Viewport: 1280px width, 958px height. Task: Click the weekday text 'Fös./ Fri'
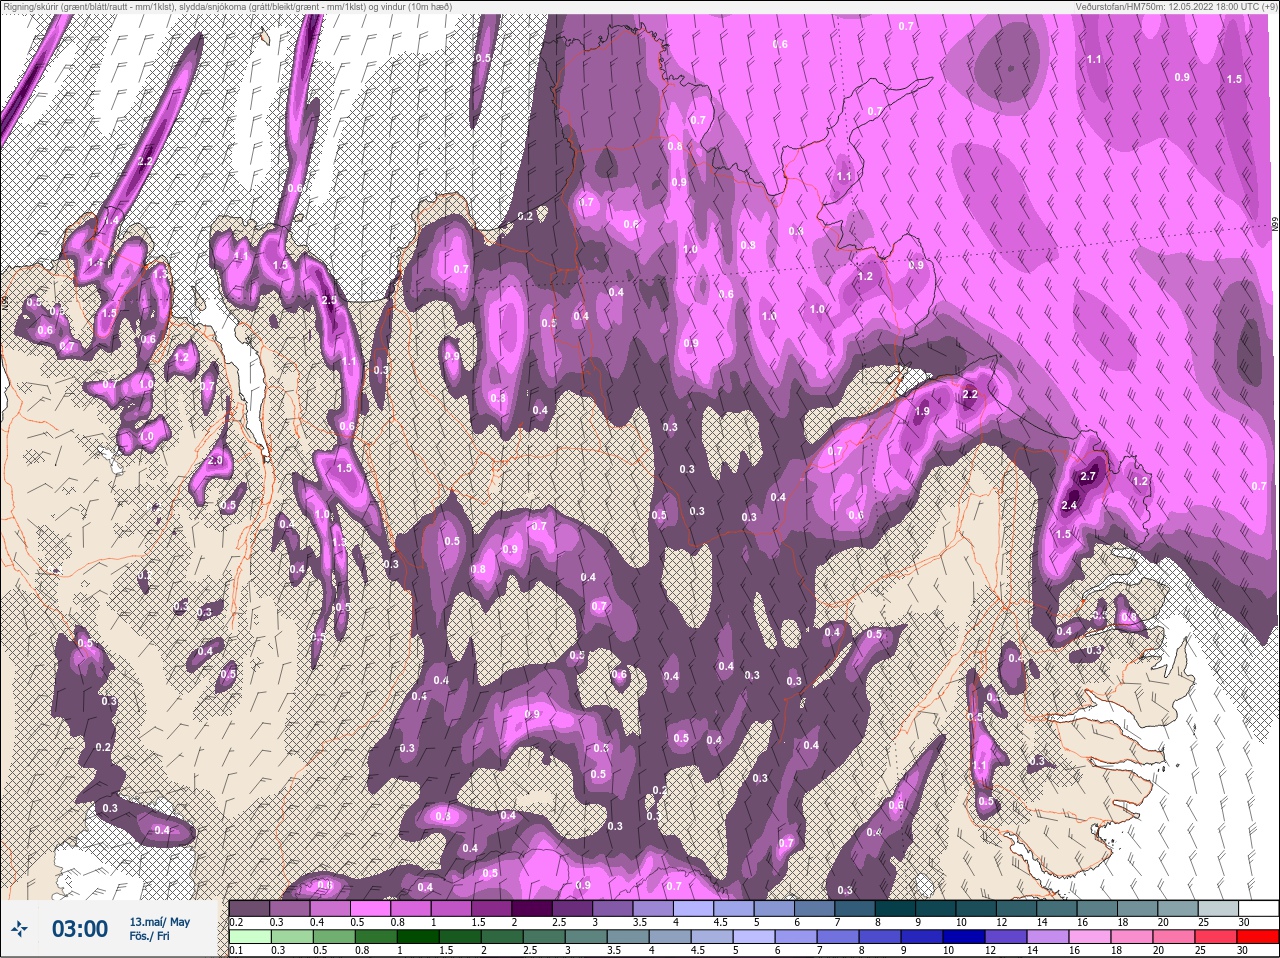pyautogui.click(x=149, y=936)
